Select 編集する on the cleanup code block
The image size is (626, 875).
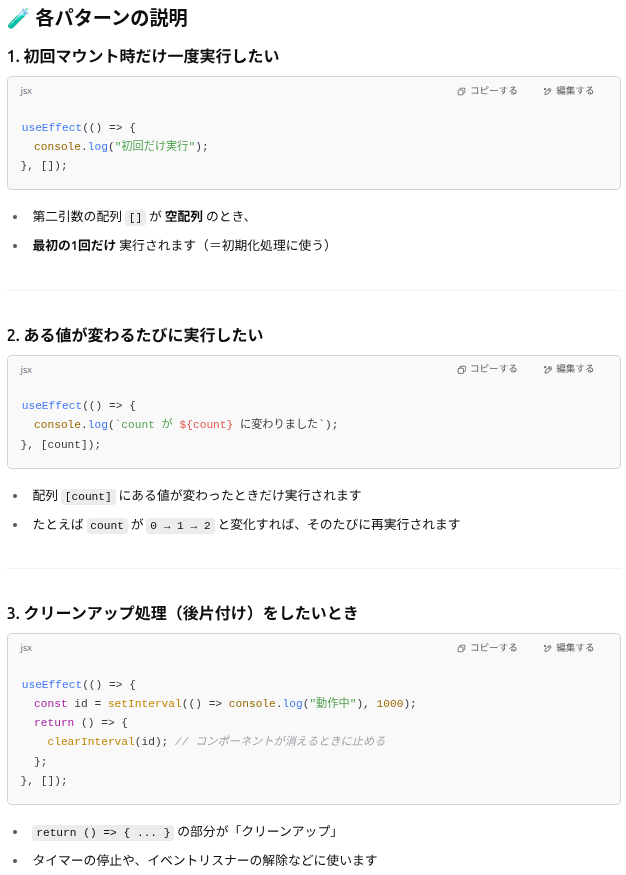tap(569, 647)
